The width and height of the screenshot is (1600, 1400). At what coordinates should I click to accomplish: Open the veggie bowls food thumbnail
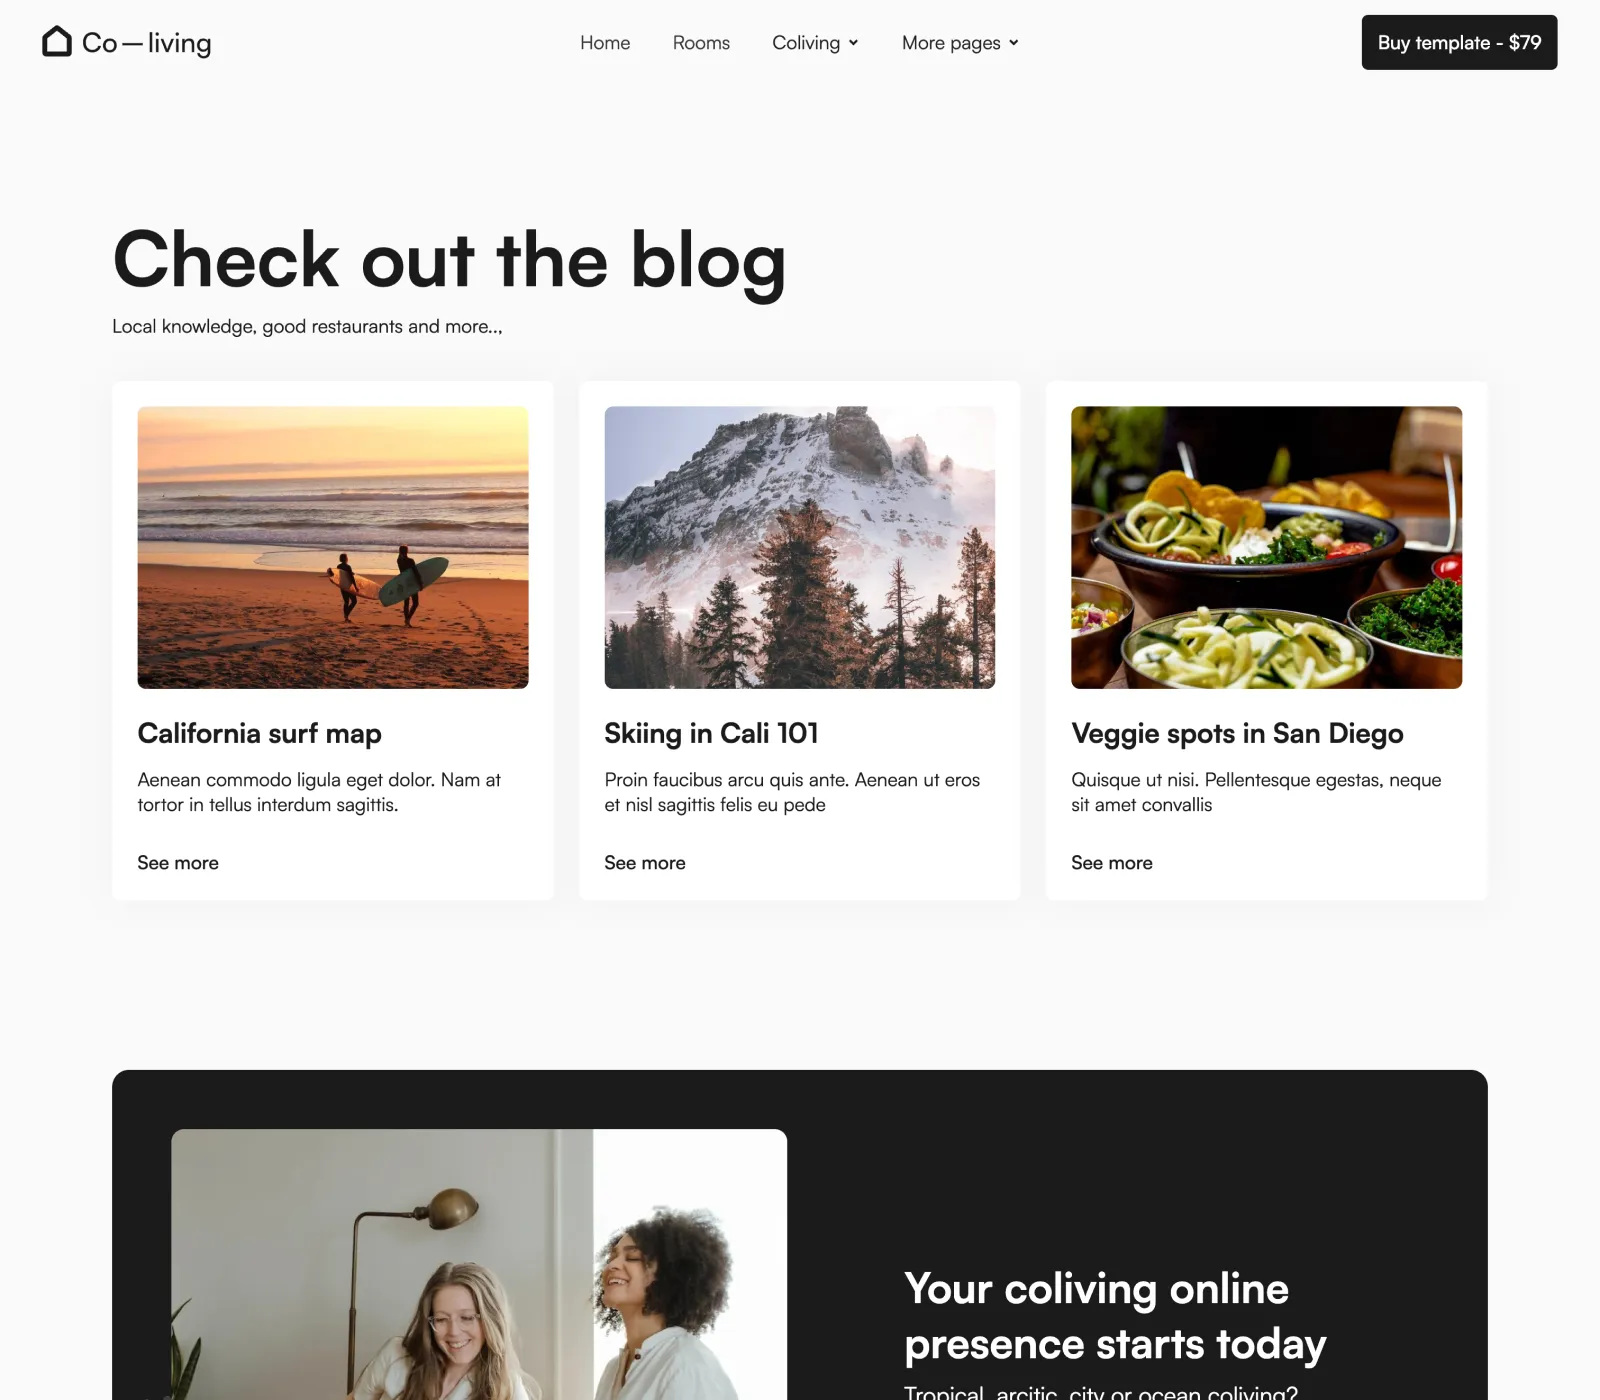pyautogui.click(x=1266, y=547)
